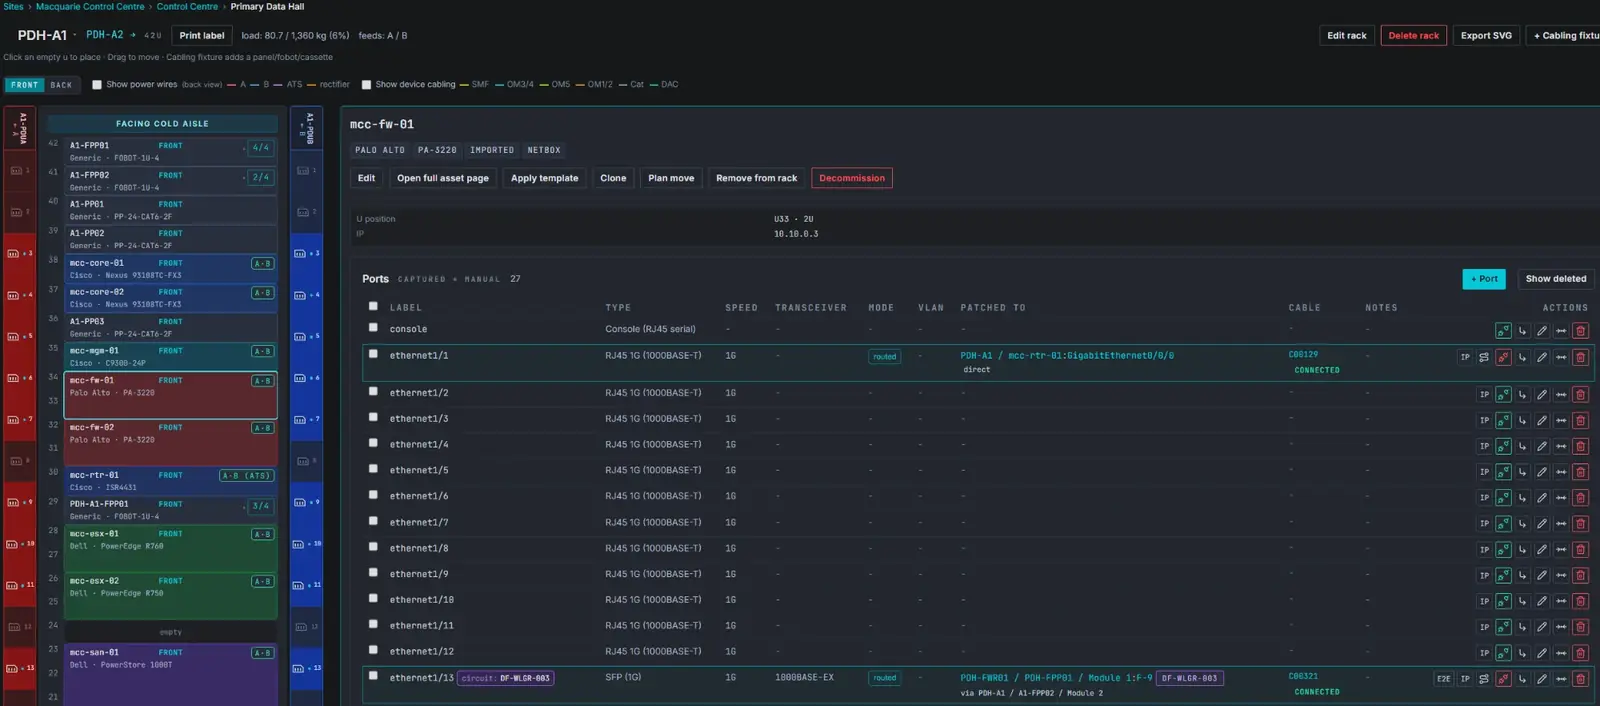
Task: Click the trace line icon for ethernet1/4
Action: (x=1561, y=446)
